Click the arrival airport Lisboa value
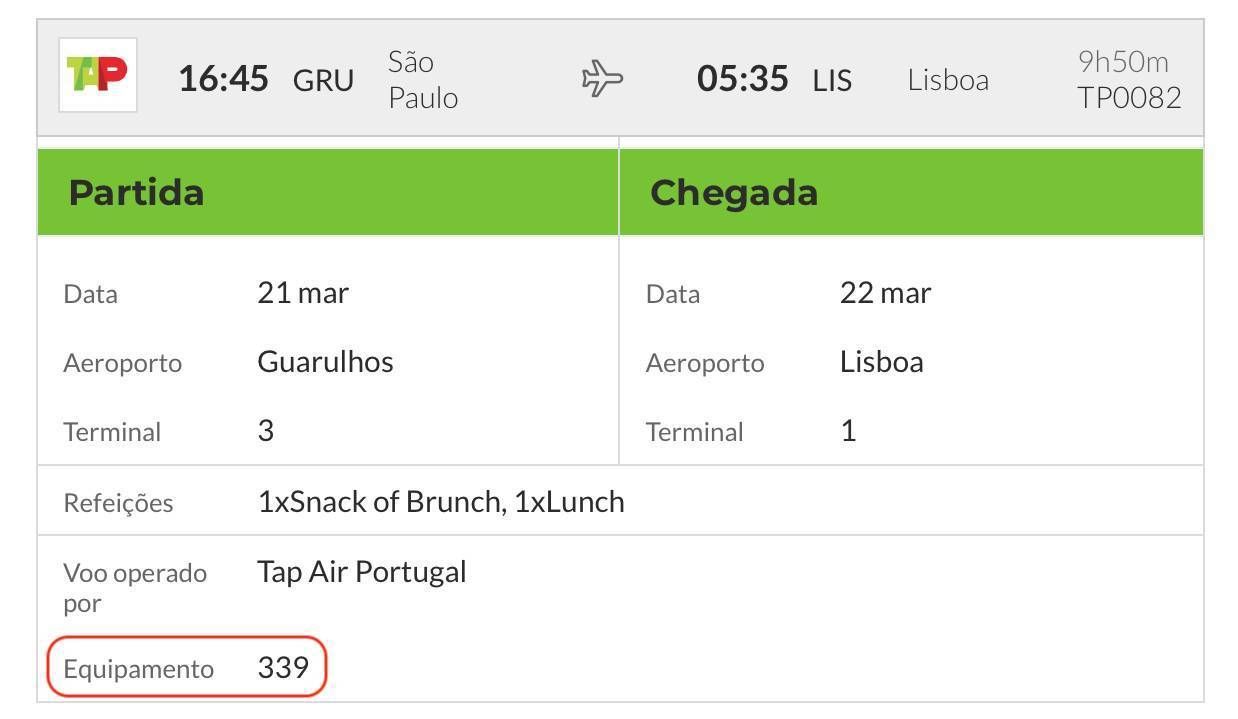The width and height of the screenshot is (1238, 719). point(882,362)
